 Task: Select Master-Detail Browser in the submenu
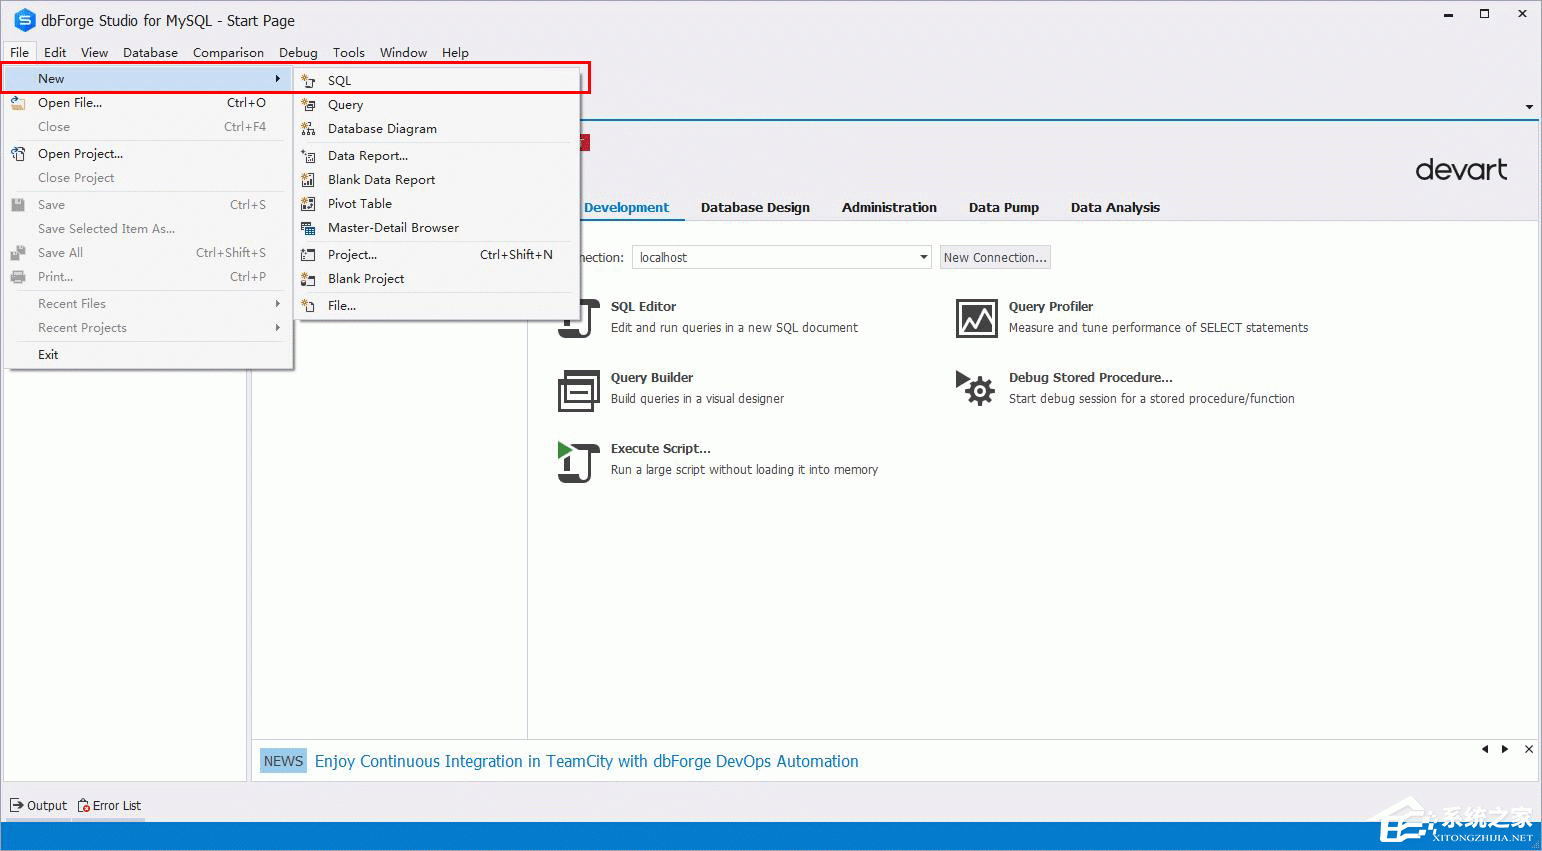coord(393,228)
